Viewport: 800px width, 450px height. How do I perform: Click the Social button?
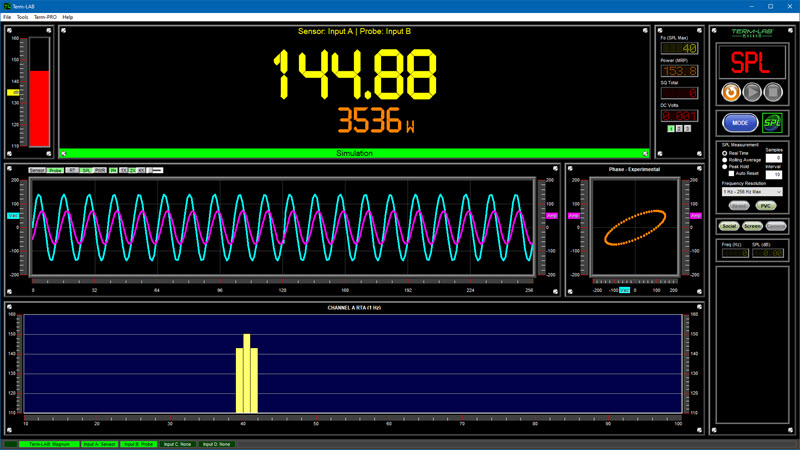click(x=729, y=226)
